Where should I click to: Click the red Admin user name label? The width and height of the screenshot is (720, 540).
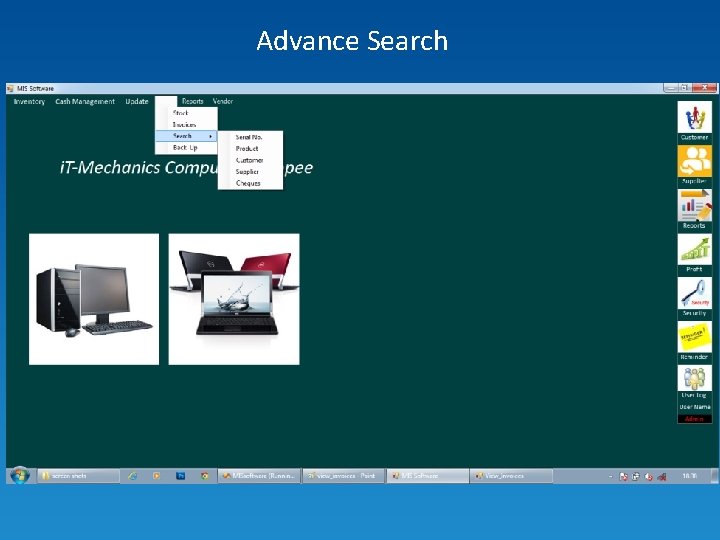coord(694,419)
